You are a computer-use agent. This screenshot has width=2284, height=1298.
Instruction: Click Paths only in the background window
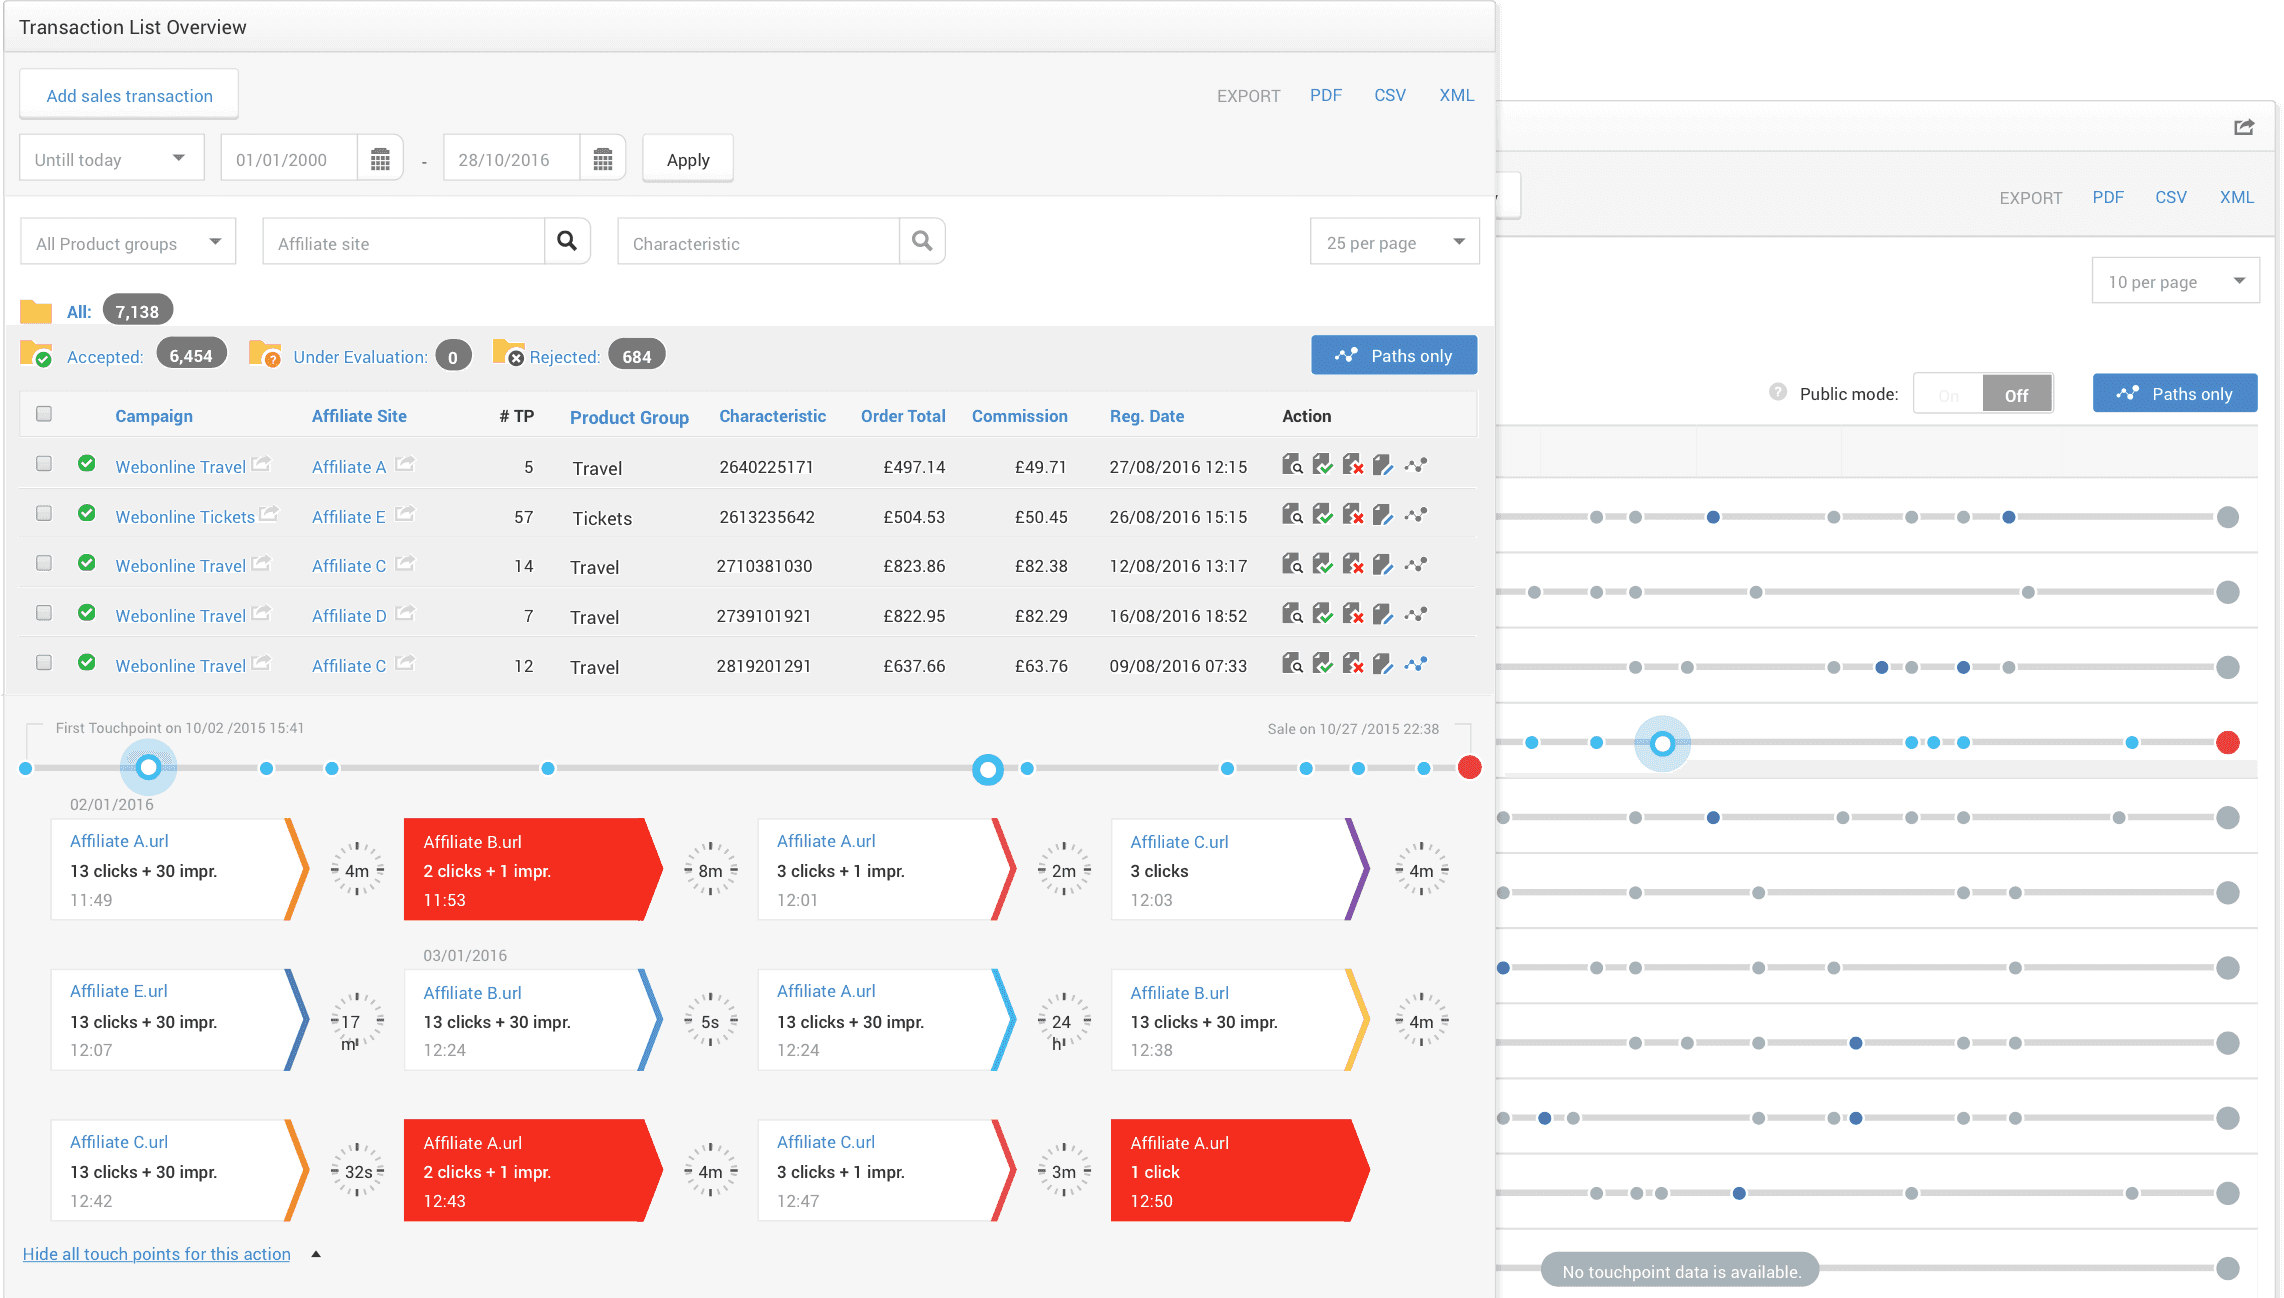2175,393
